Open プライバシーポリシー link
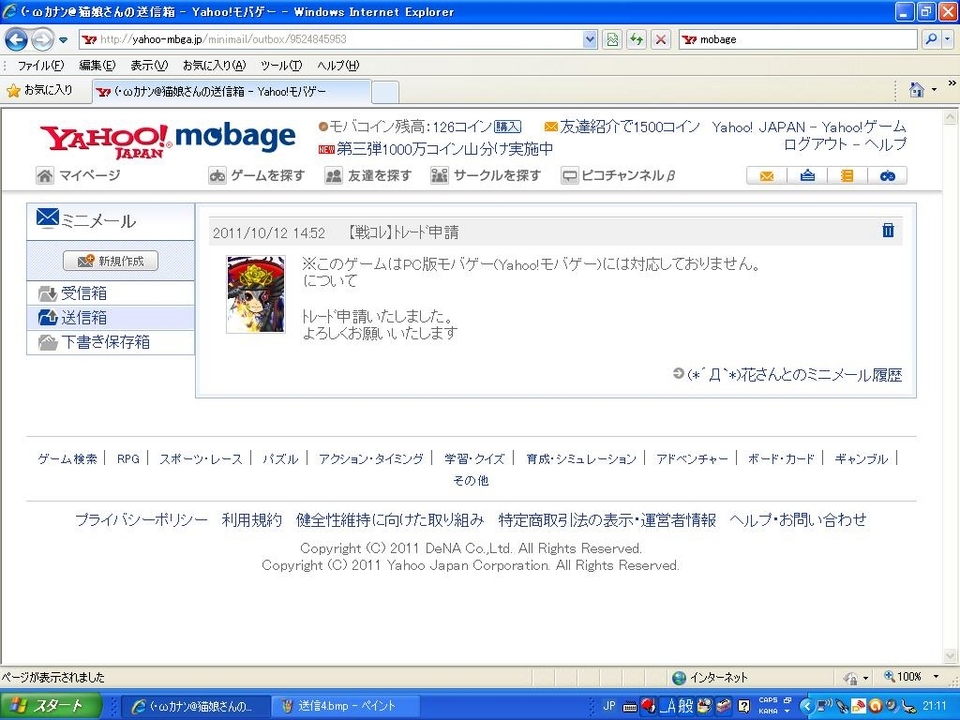 (141, 520)
